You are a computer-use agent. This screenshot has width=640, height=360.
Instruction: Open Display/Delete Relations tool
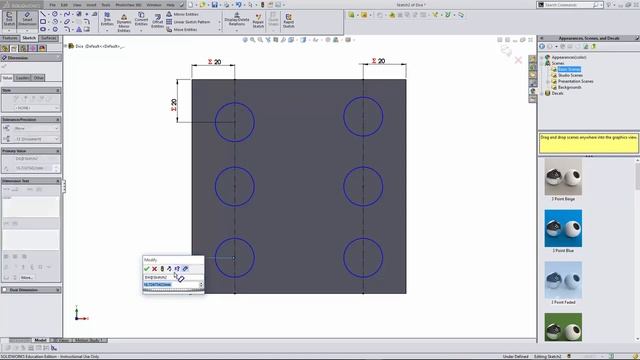(237, 20)
